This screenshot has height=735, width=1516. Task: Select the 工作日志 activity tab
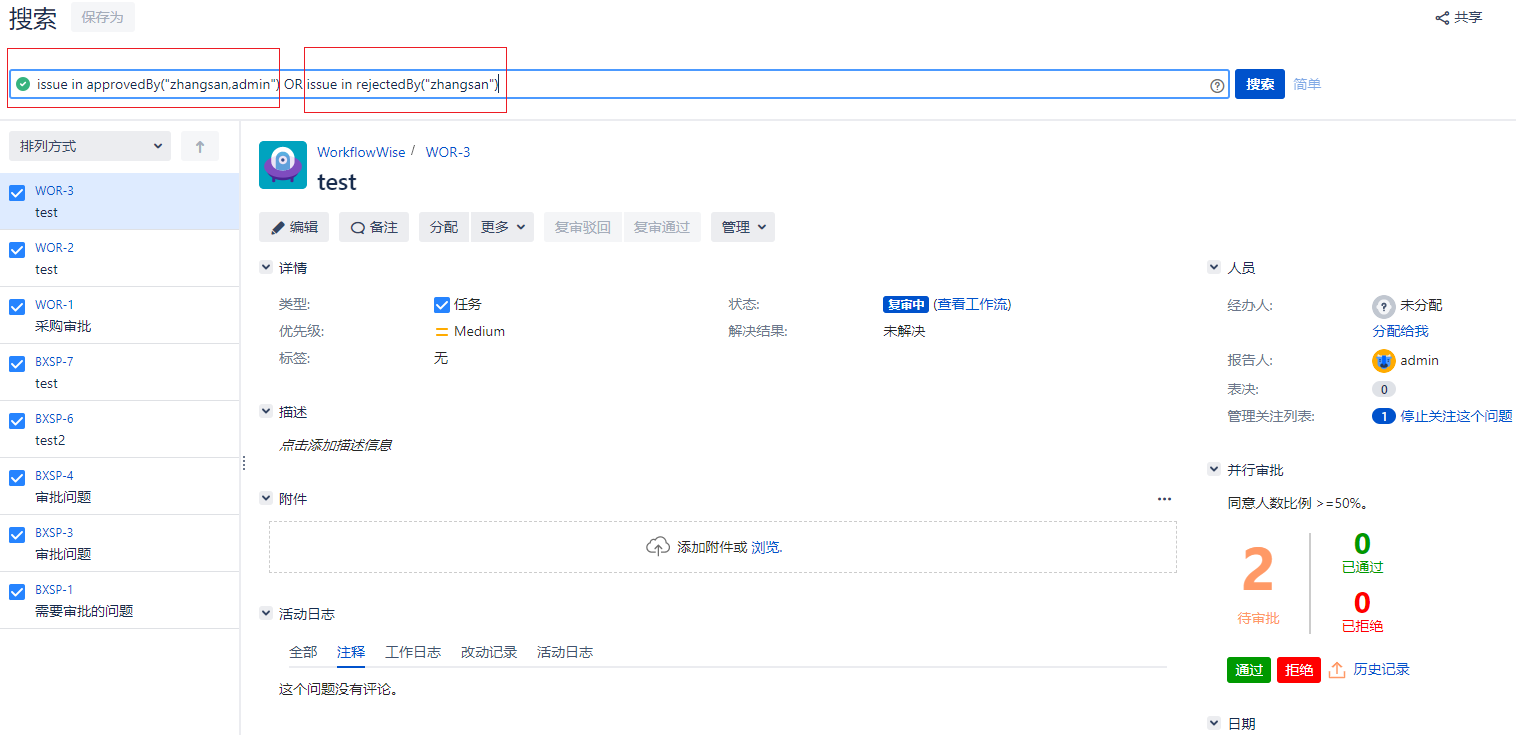pos(413,652)
